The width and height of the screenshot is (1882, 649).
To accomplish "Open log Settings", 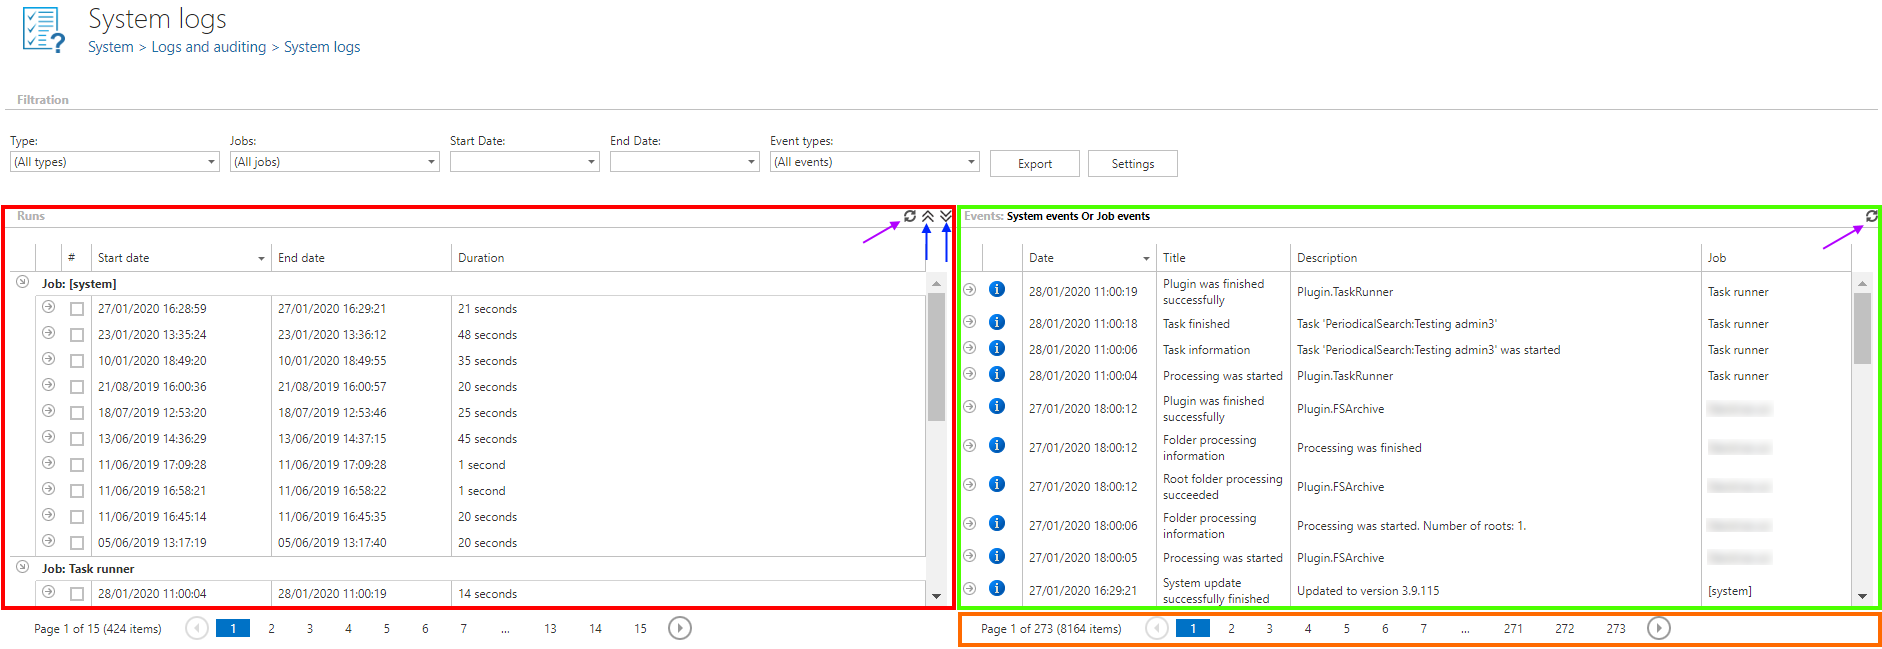I will [x=1132, y=164].
